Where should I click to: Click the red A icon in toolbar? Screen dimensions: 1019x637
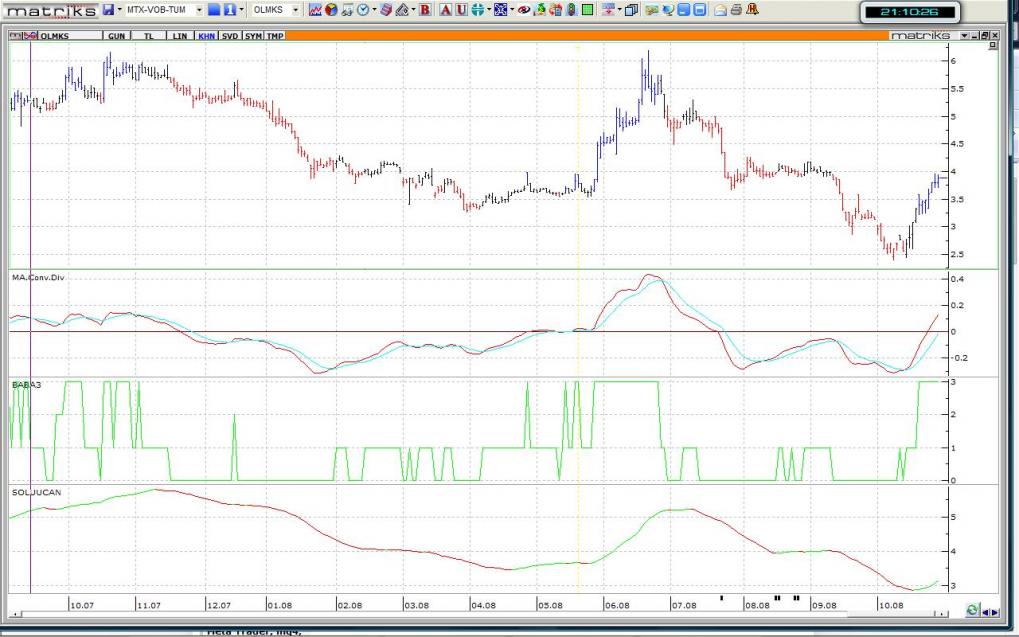pyautogui.click(x=445, y=10)
